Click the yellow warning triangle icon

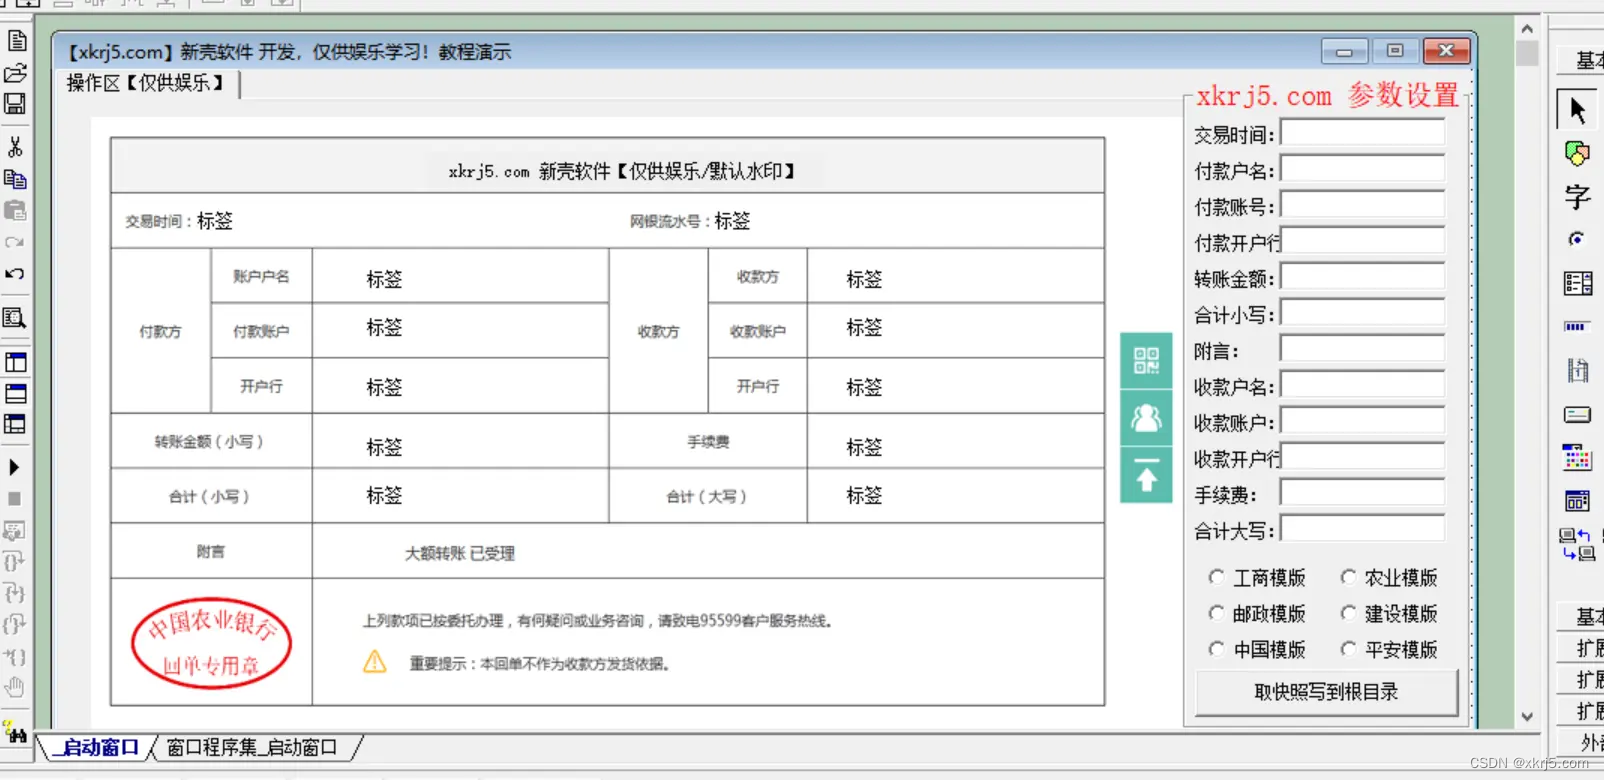375,662
